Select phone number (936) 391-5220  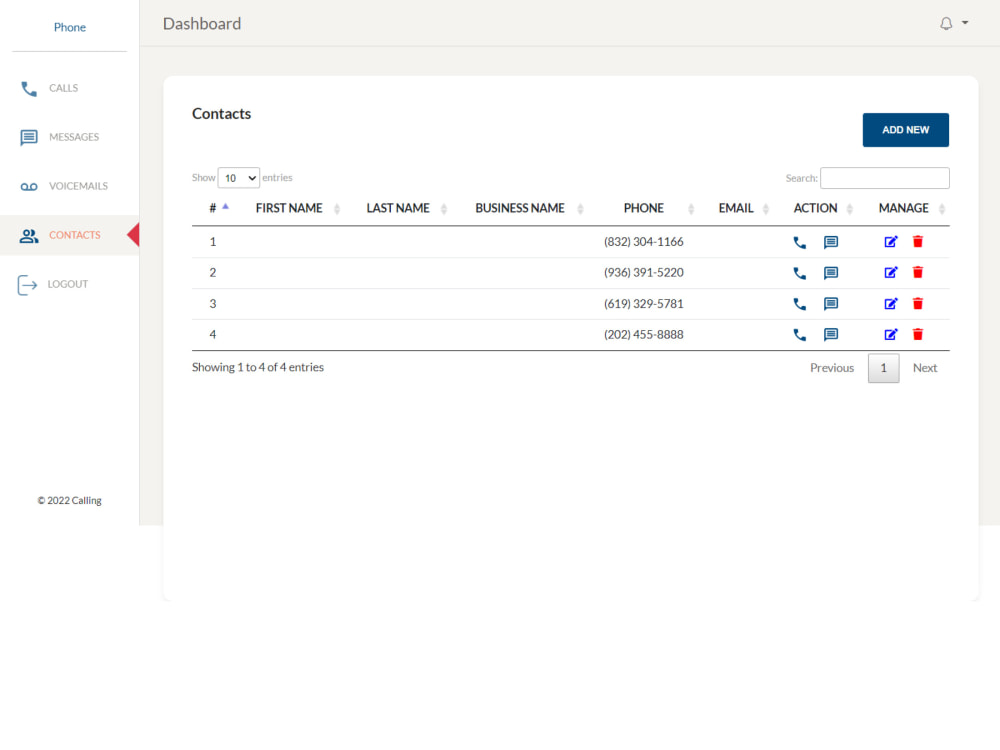(x=643, y=272)
